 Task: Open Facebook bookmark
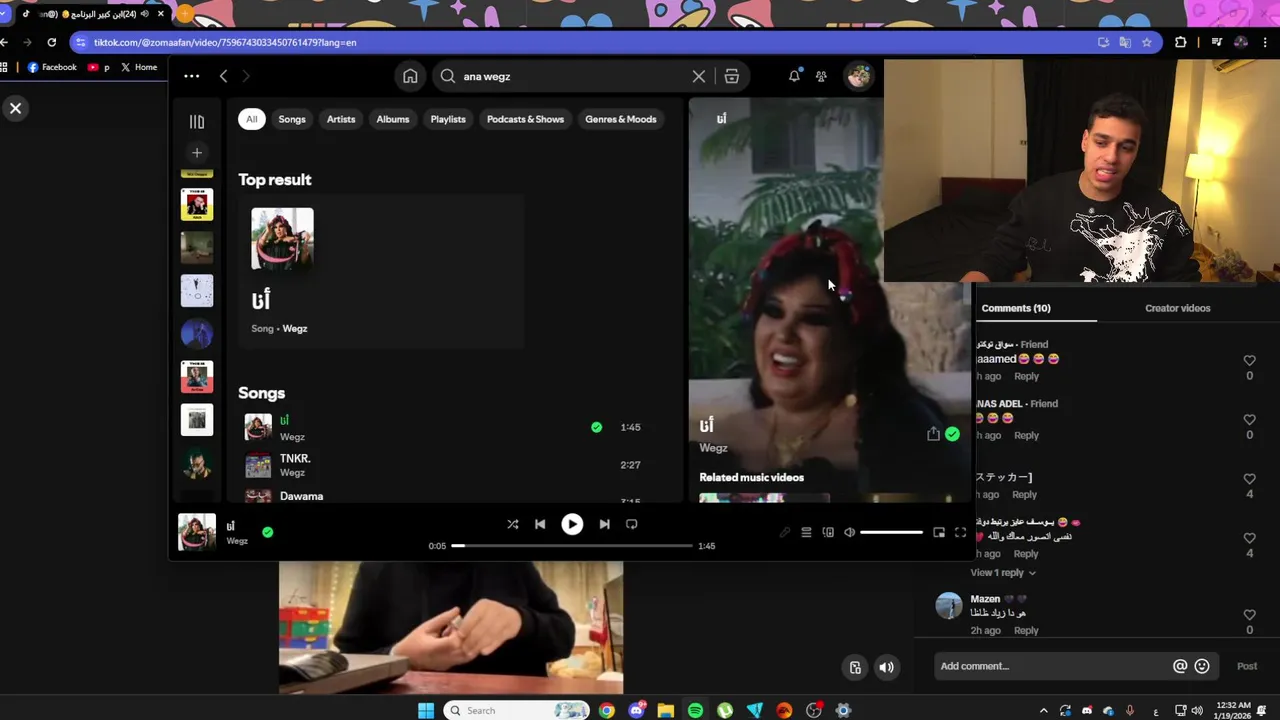pyautogui.click(x=52, y=67)
